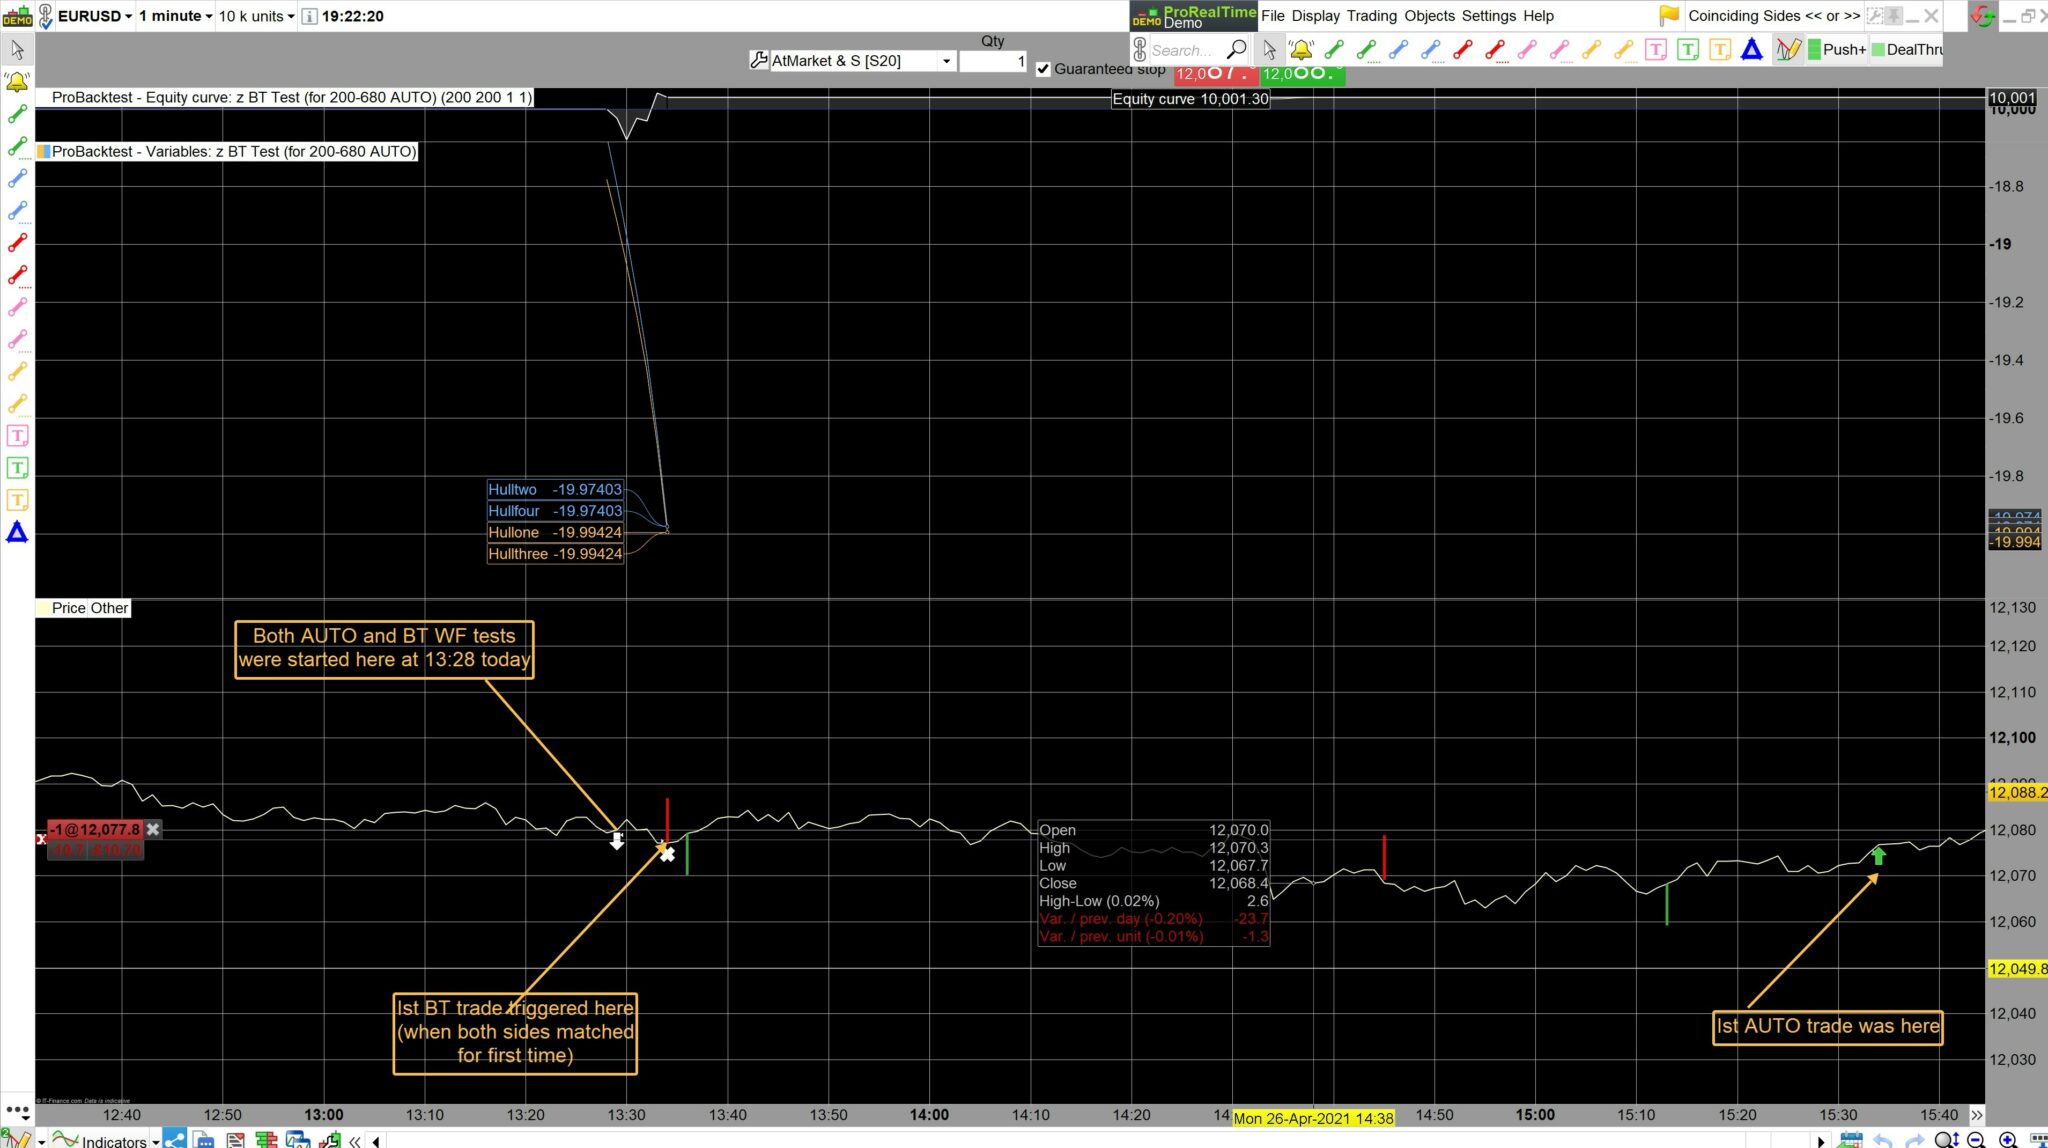The width and height of the screenshot is (2048, 1148).
Task: Open the blue share icon in bottom toolbar
Action: (174, 1140)
